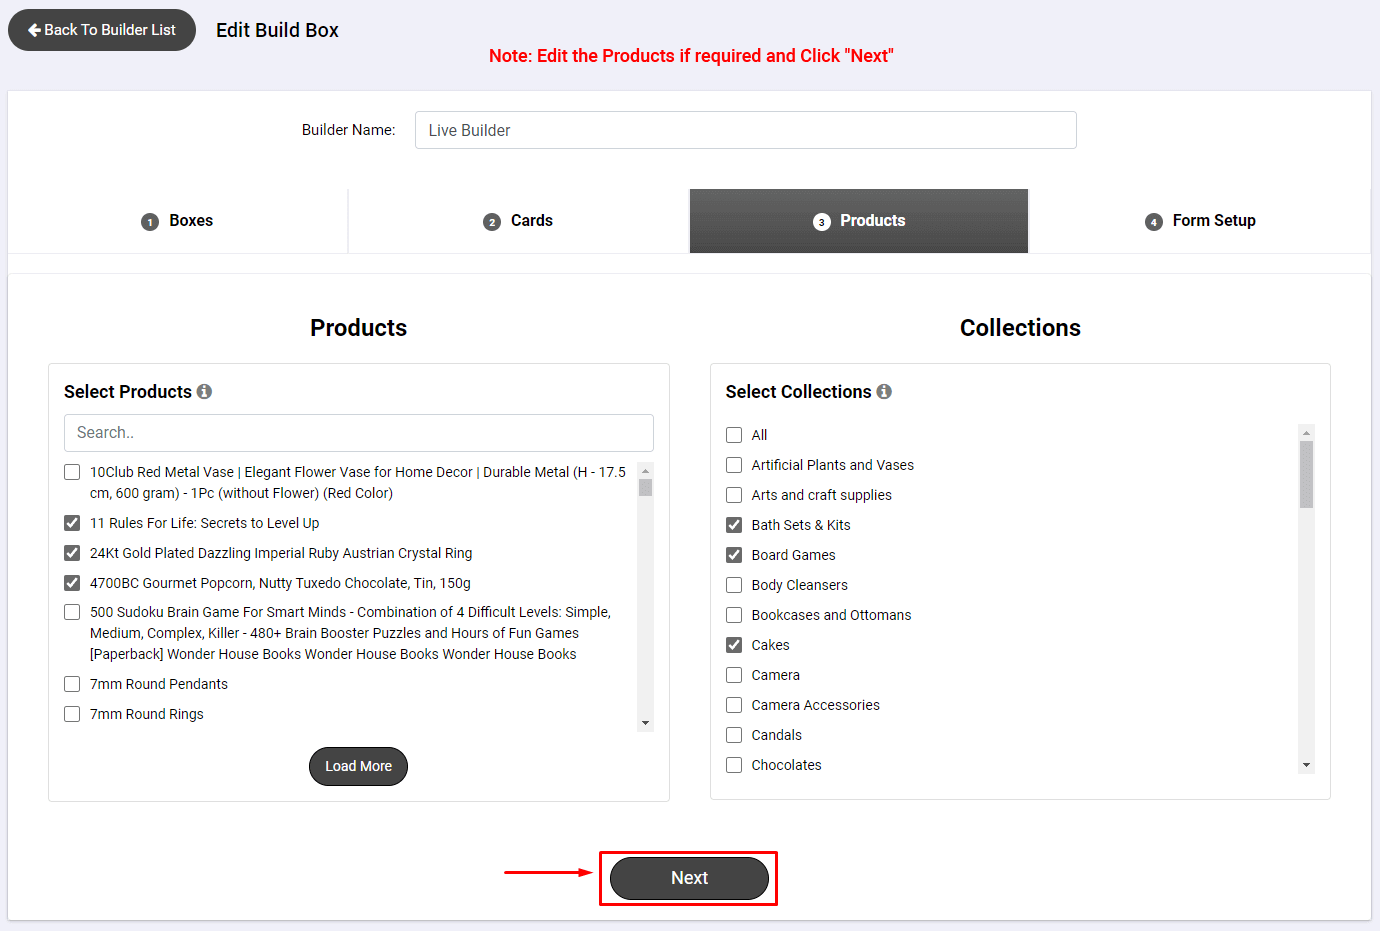Check the 7mm Round Pendants product

pos(72,684)
